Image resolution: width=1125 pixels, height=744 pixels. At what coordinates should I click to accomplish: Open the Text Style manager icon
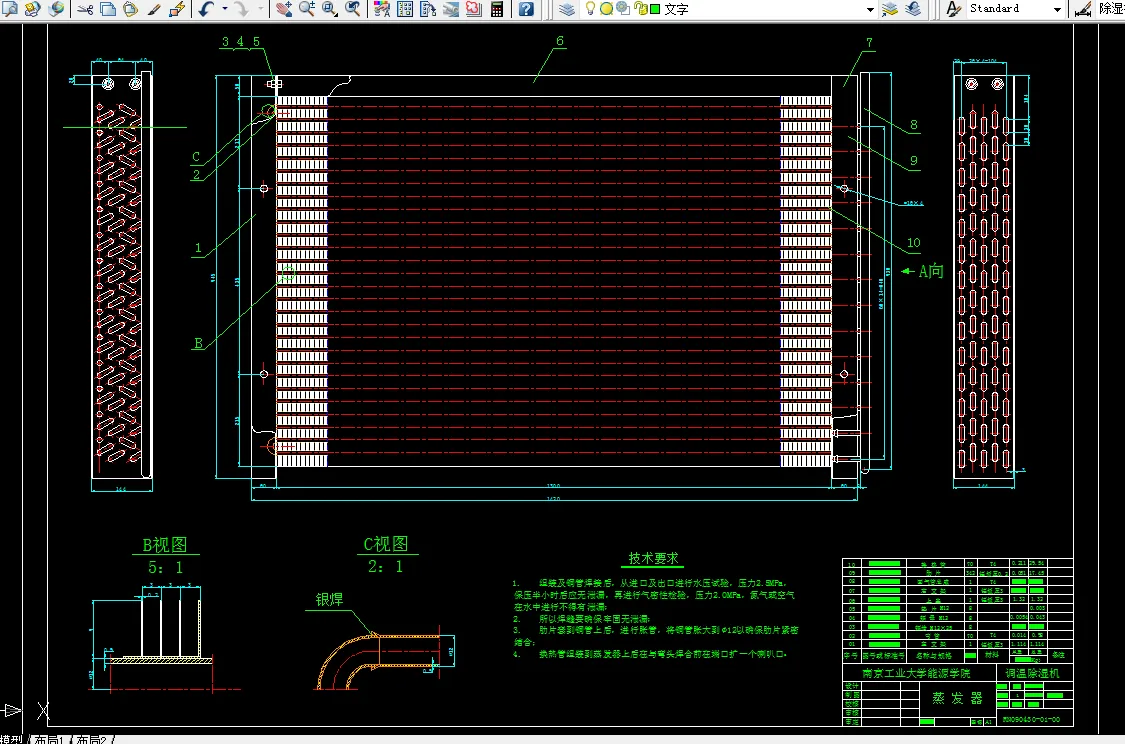(x=953, y=9)
